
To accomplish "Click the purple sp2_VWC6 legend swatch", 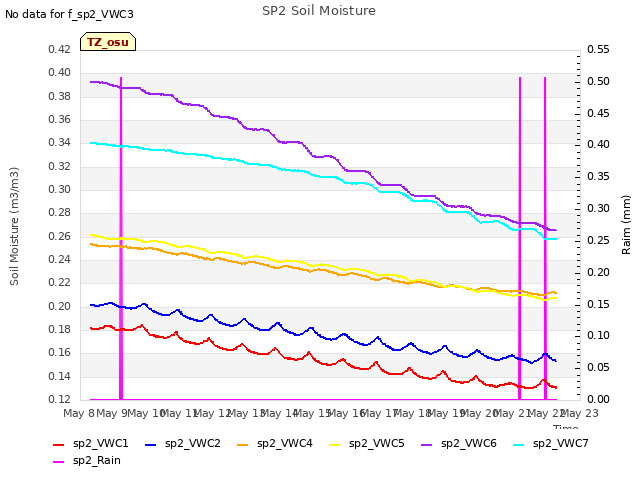I will coord(427,444).
